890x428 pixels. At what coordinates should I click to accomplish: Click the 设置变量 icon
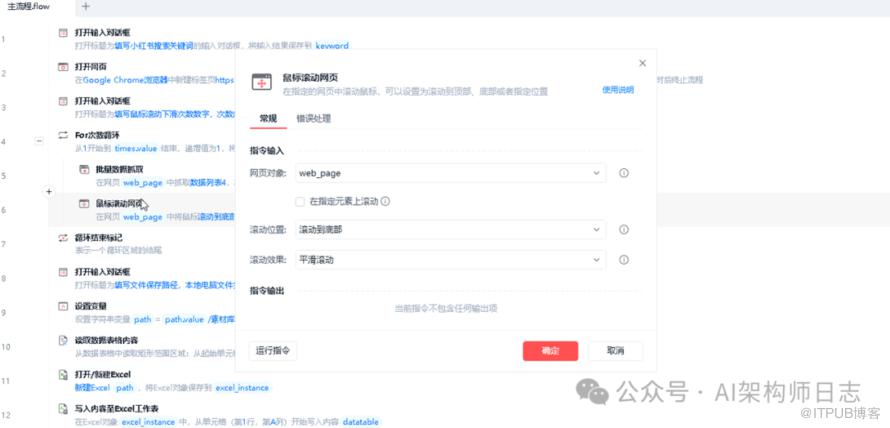63,306
